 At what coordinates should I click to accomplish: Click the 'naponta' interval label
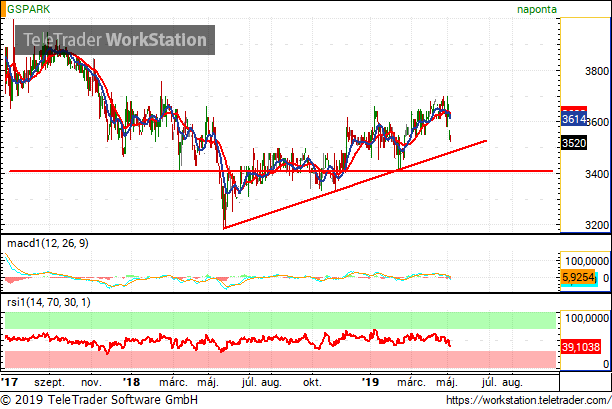point(537,9)
